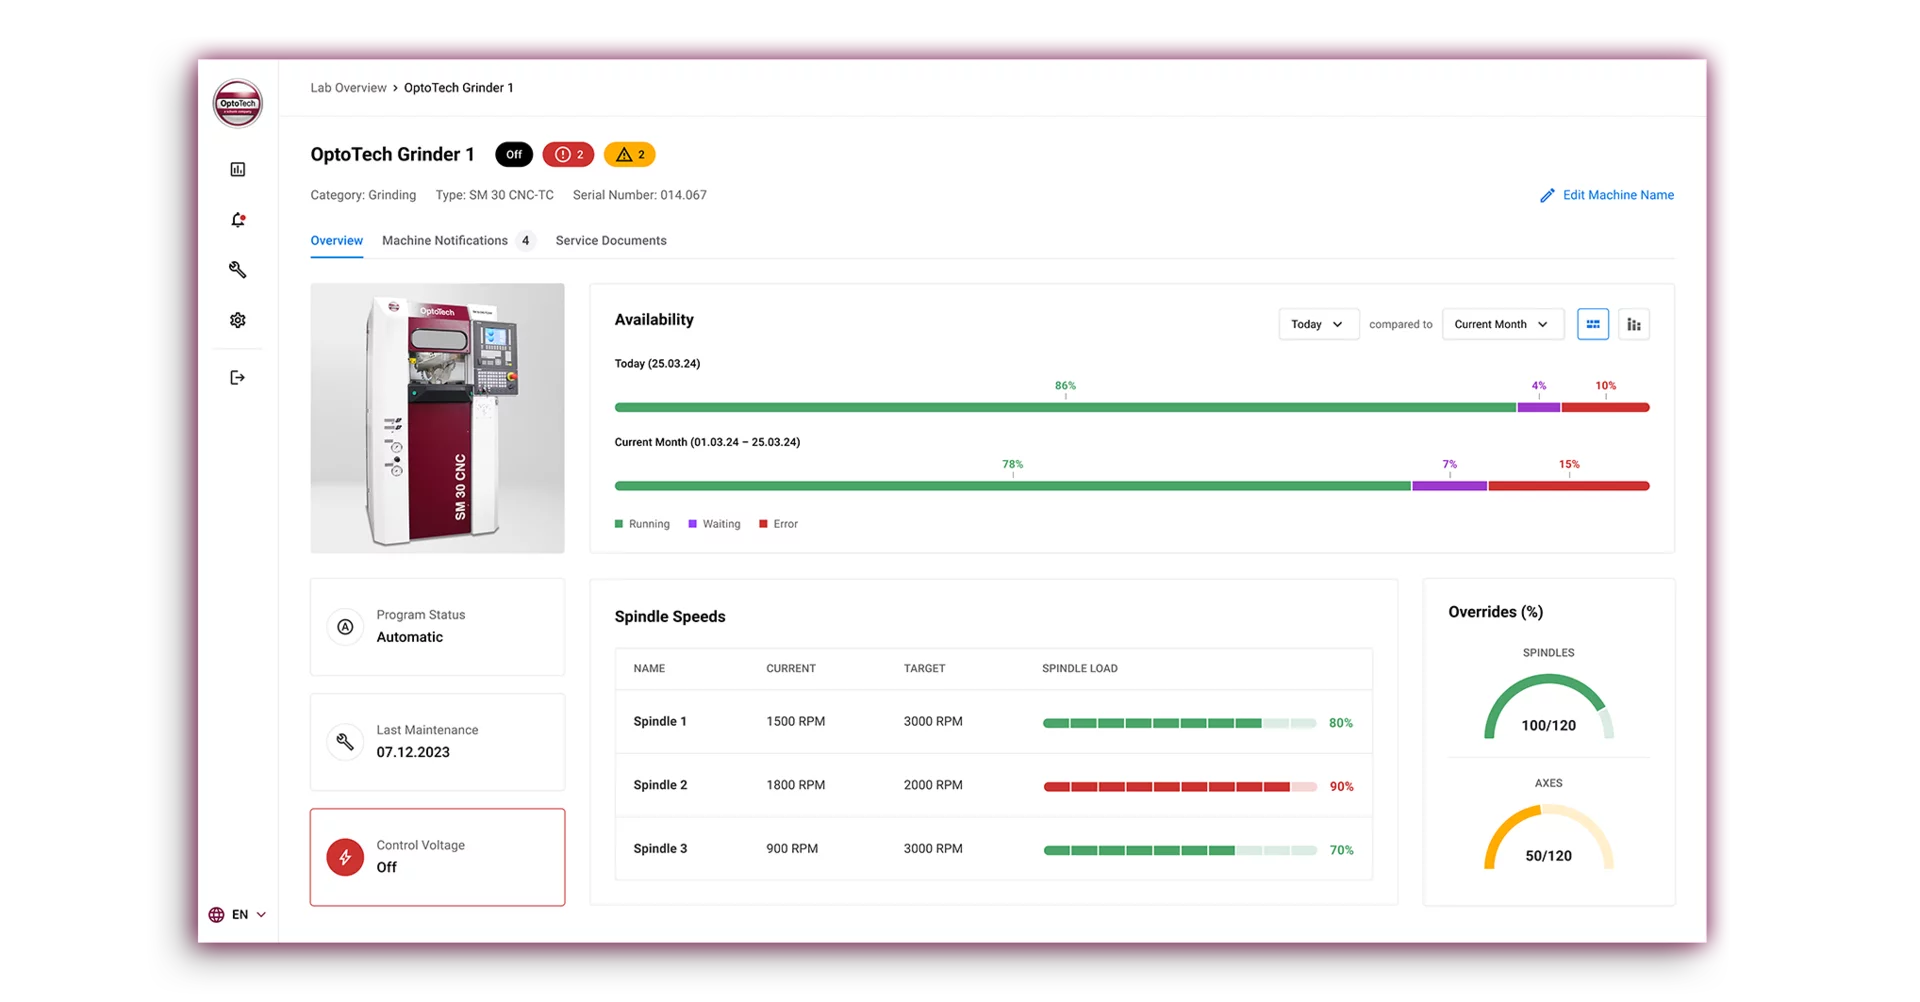The height and width of the screenshot is (1002, 1920).
Task: Open settings gear in sidebar
Action: (238, 320)
